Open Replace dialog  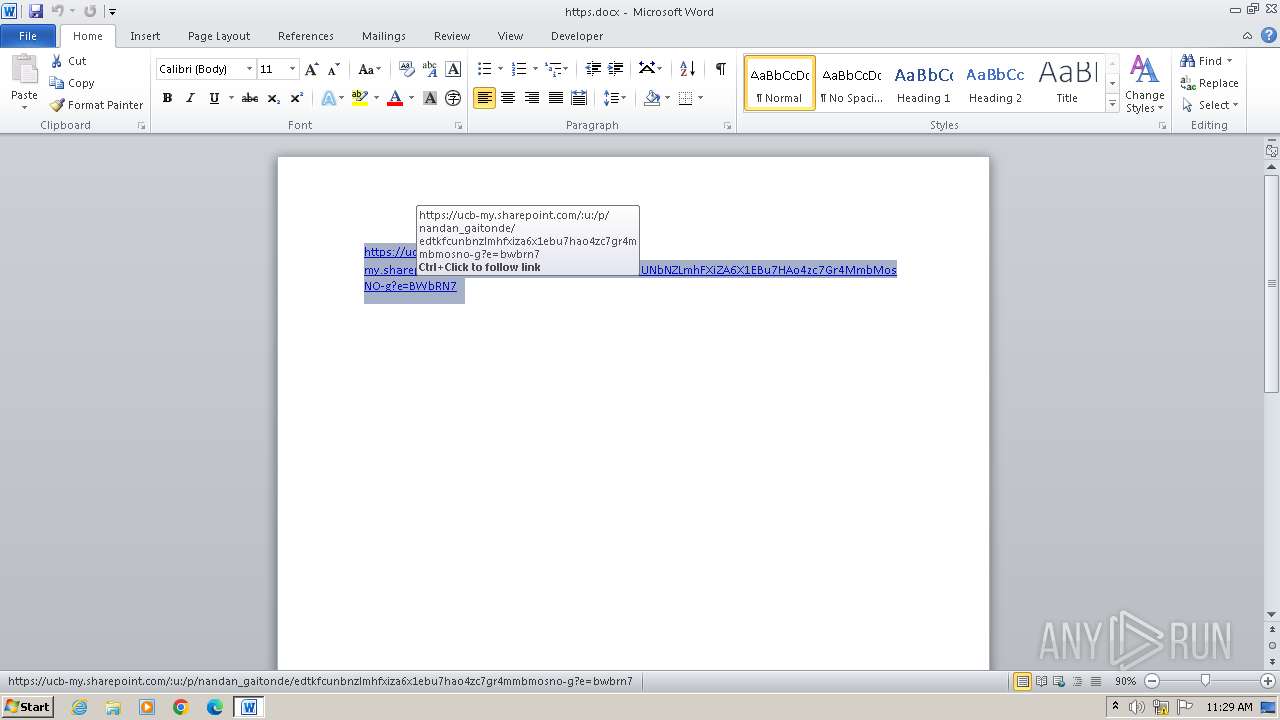pos(1209,83)
